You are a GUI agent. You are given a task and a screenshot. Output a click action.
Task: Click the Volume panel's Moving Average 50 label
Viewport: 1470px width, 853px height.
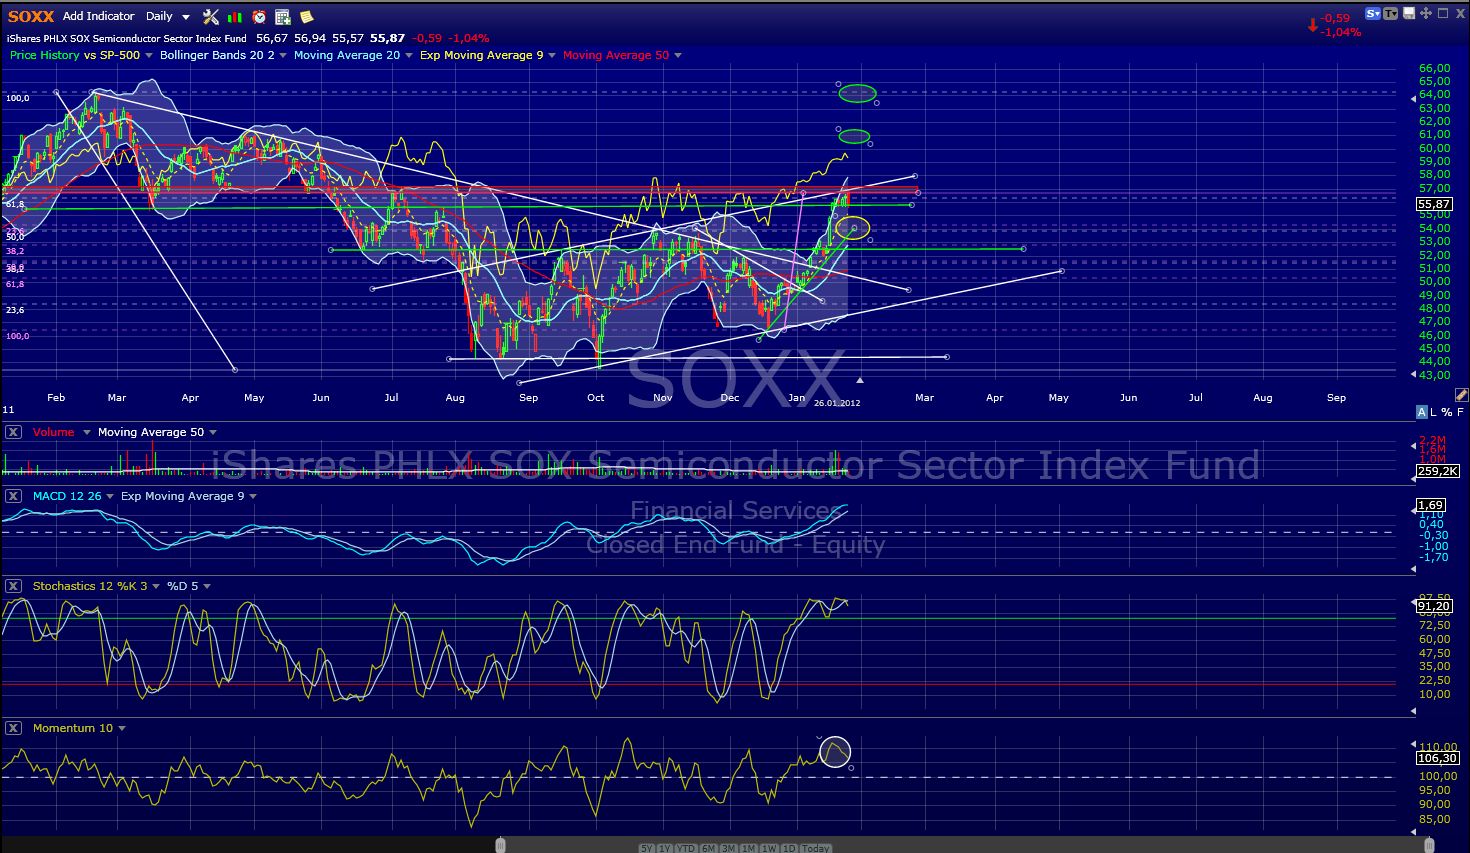coord(151,432)
